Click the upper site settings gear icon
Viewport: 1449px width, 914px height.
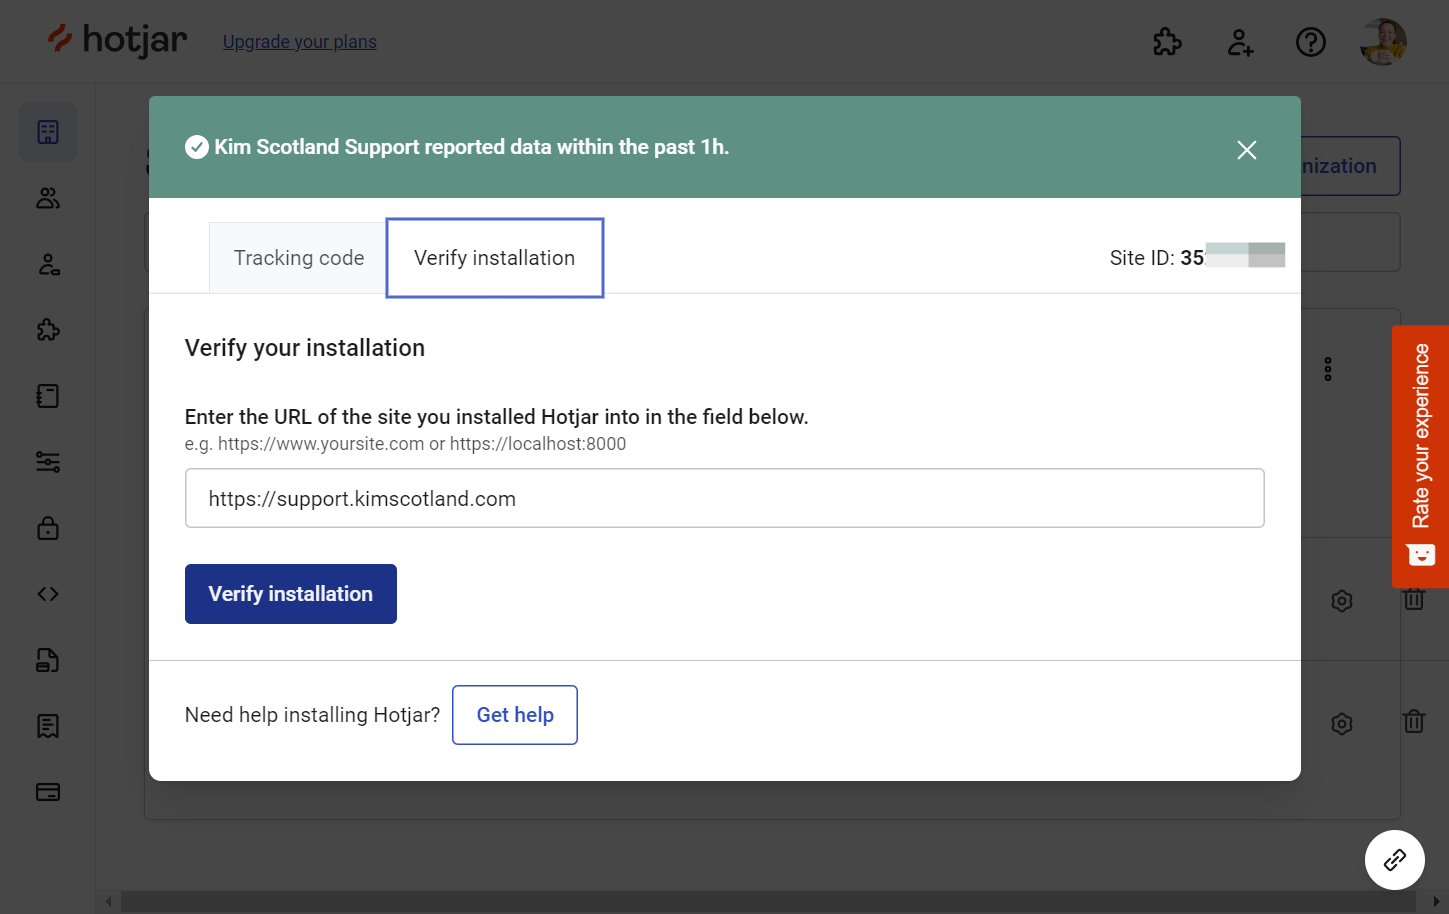tap(1342, 601)
